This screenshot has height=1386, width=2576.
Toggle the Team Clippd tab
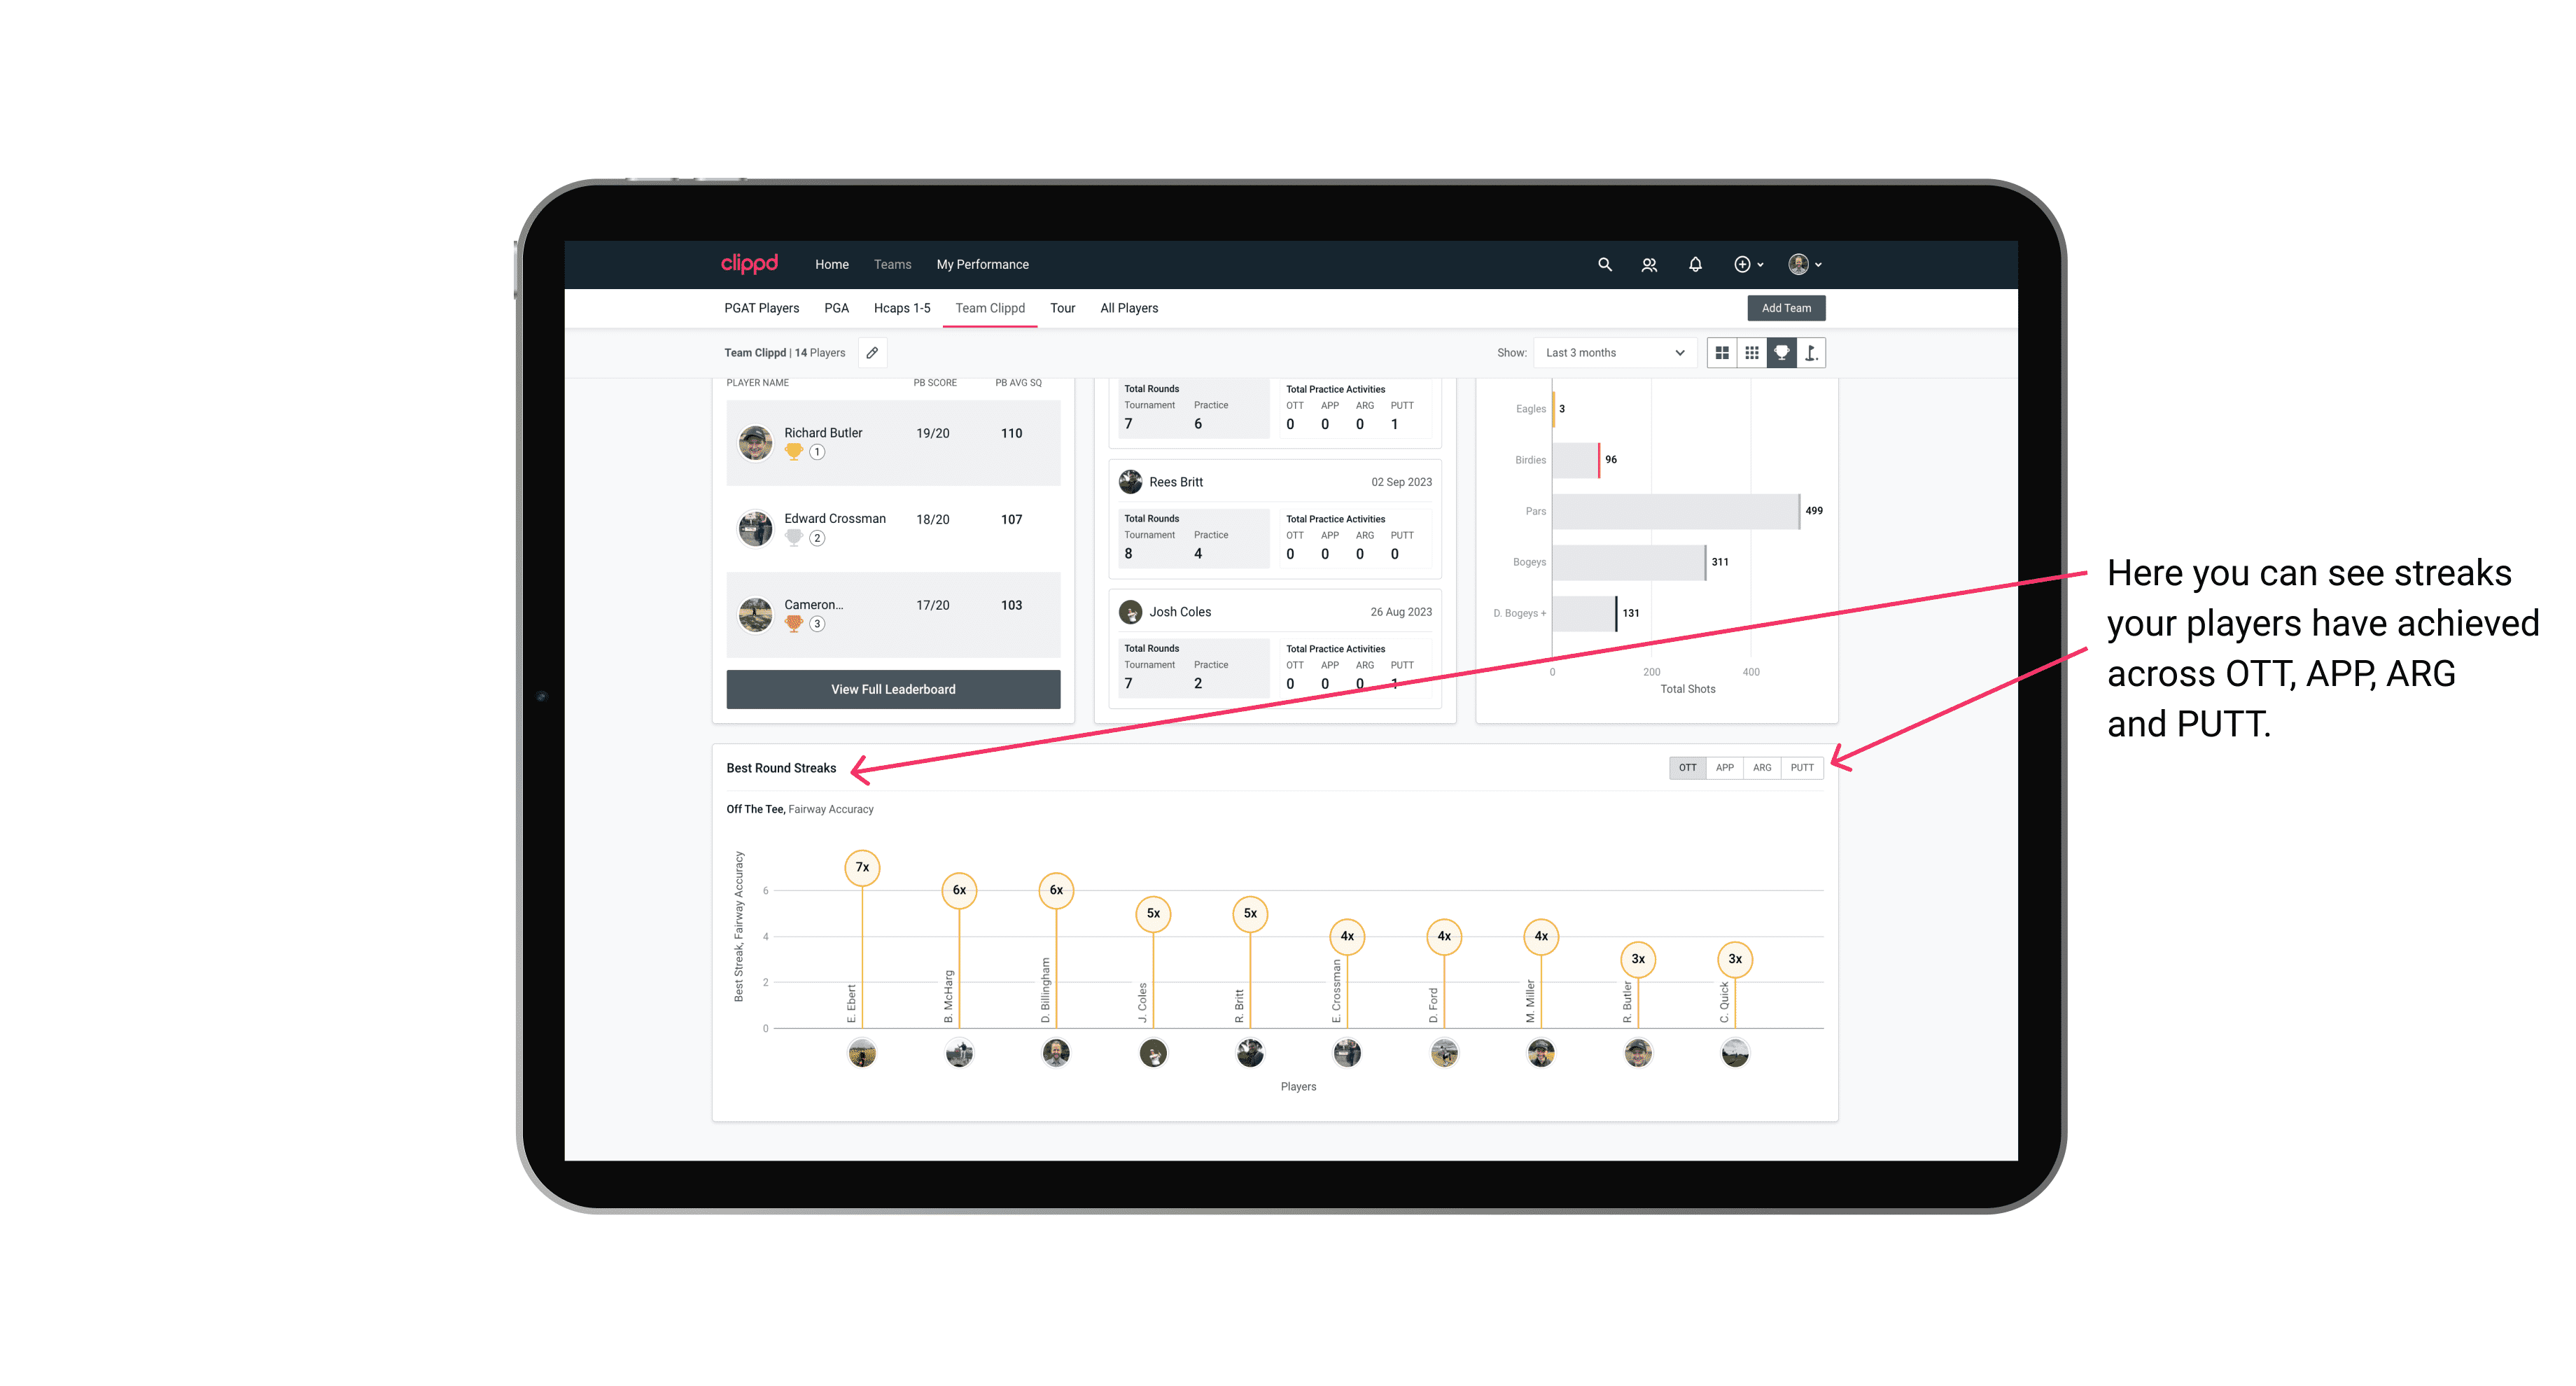(991, 307)
